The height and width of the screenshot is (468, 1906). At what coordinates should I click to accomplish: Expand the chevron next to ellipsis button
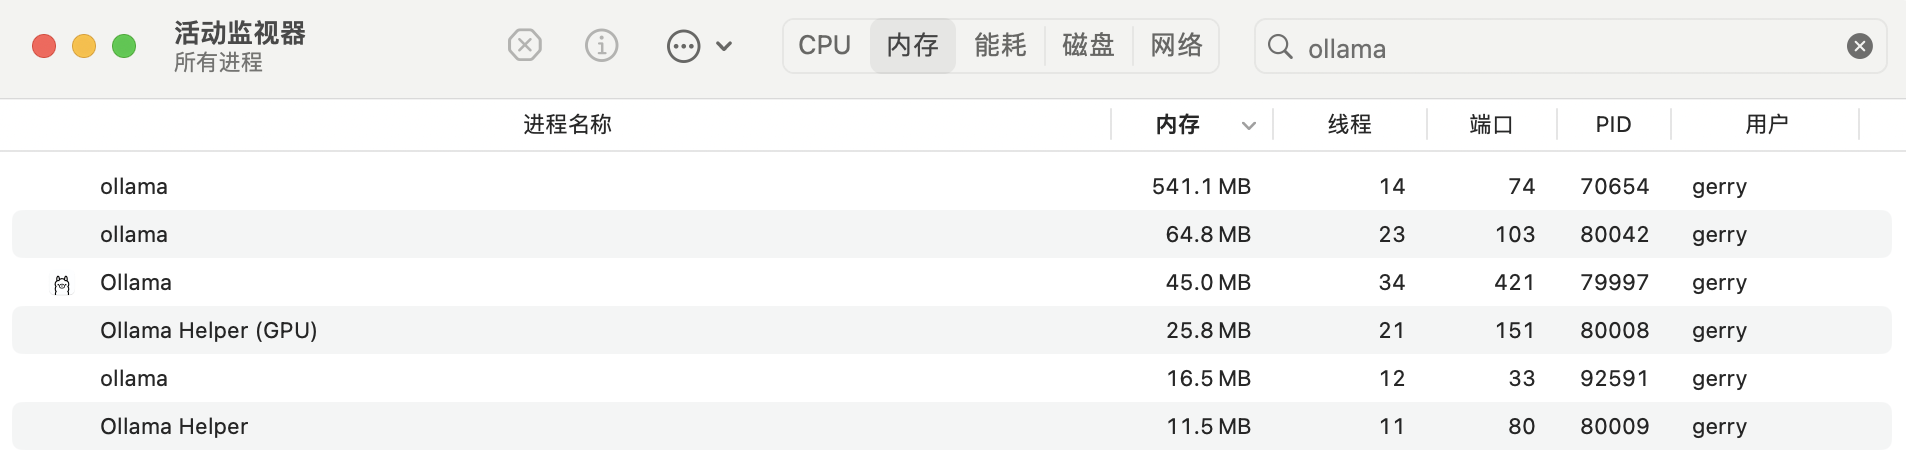click(x=724, y=46)
